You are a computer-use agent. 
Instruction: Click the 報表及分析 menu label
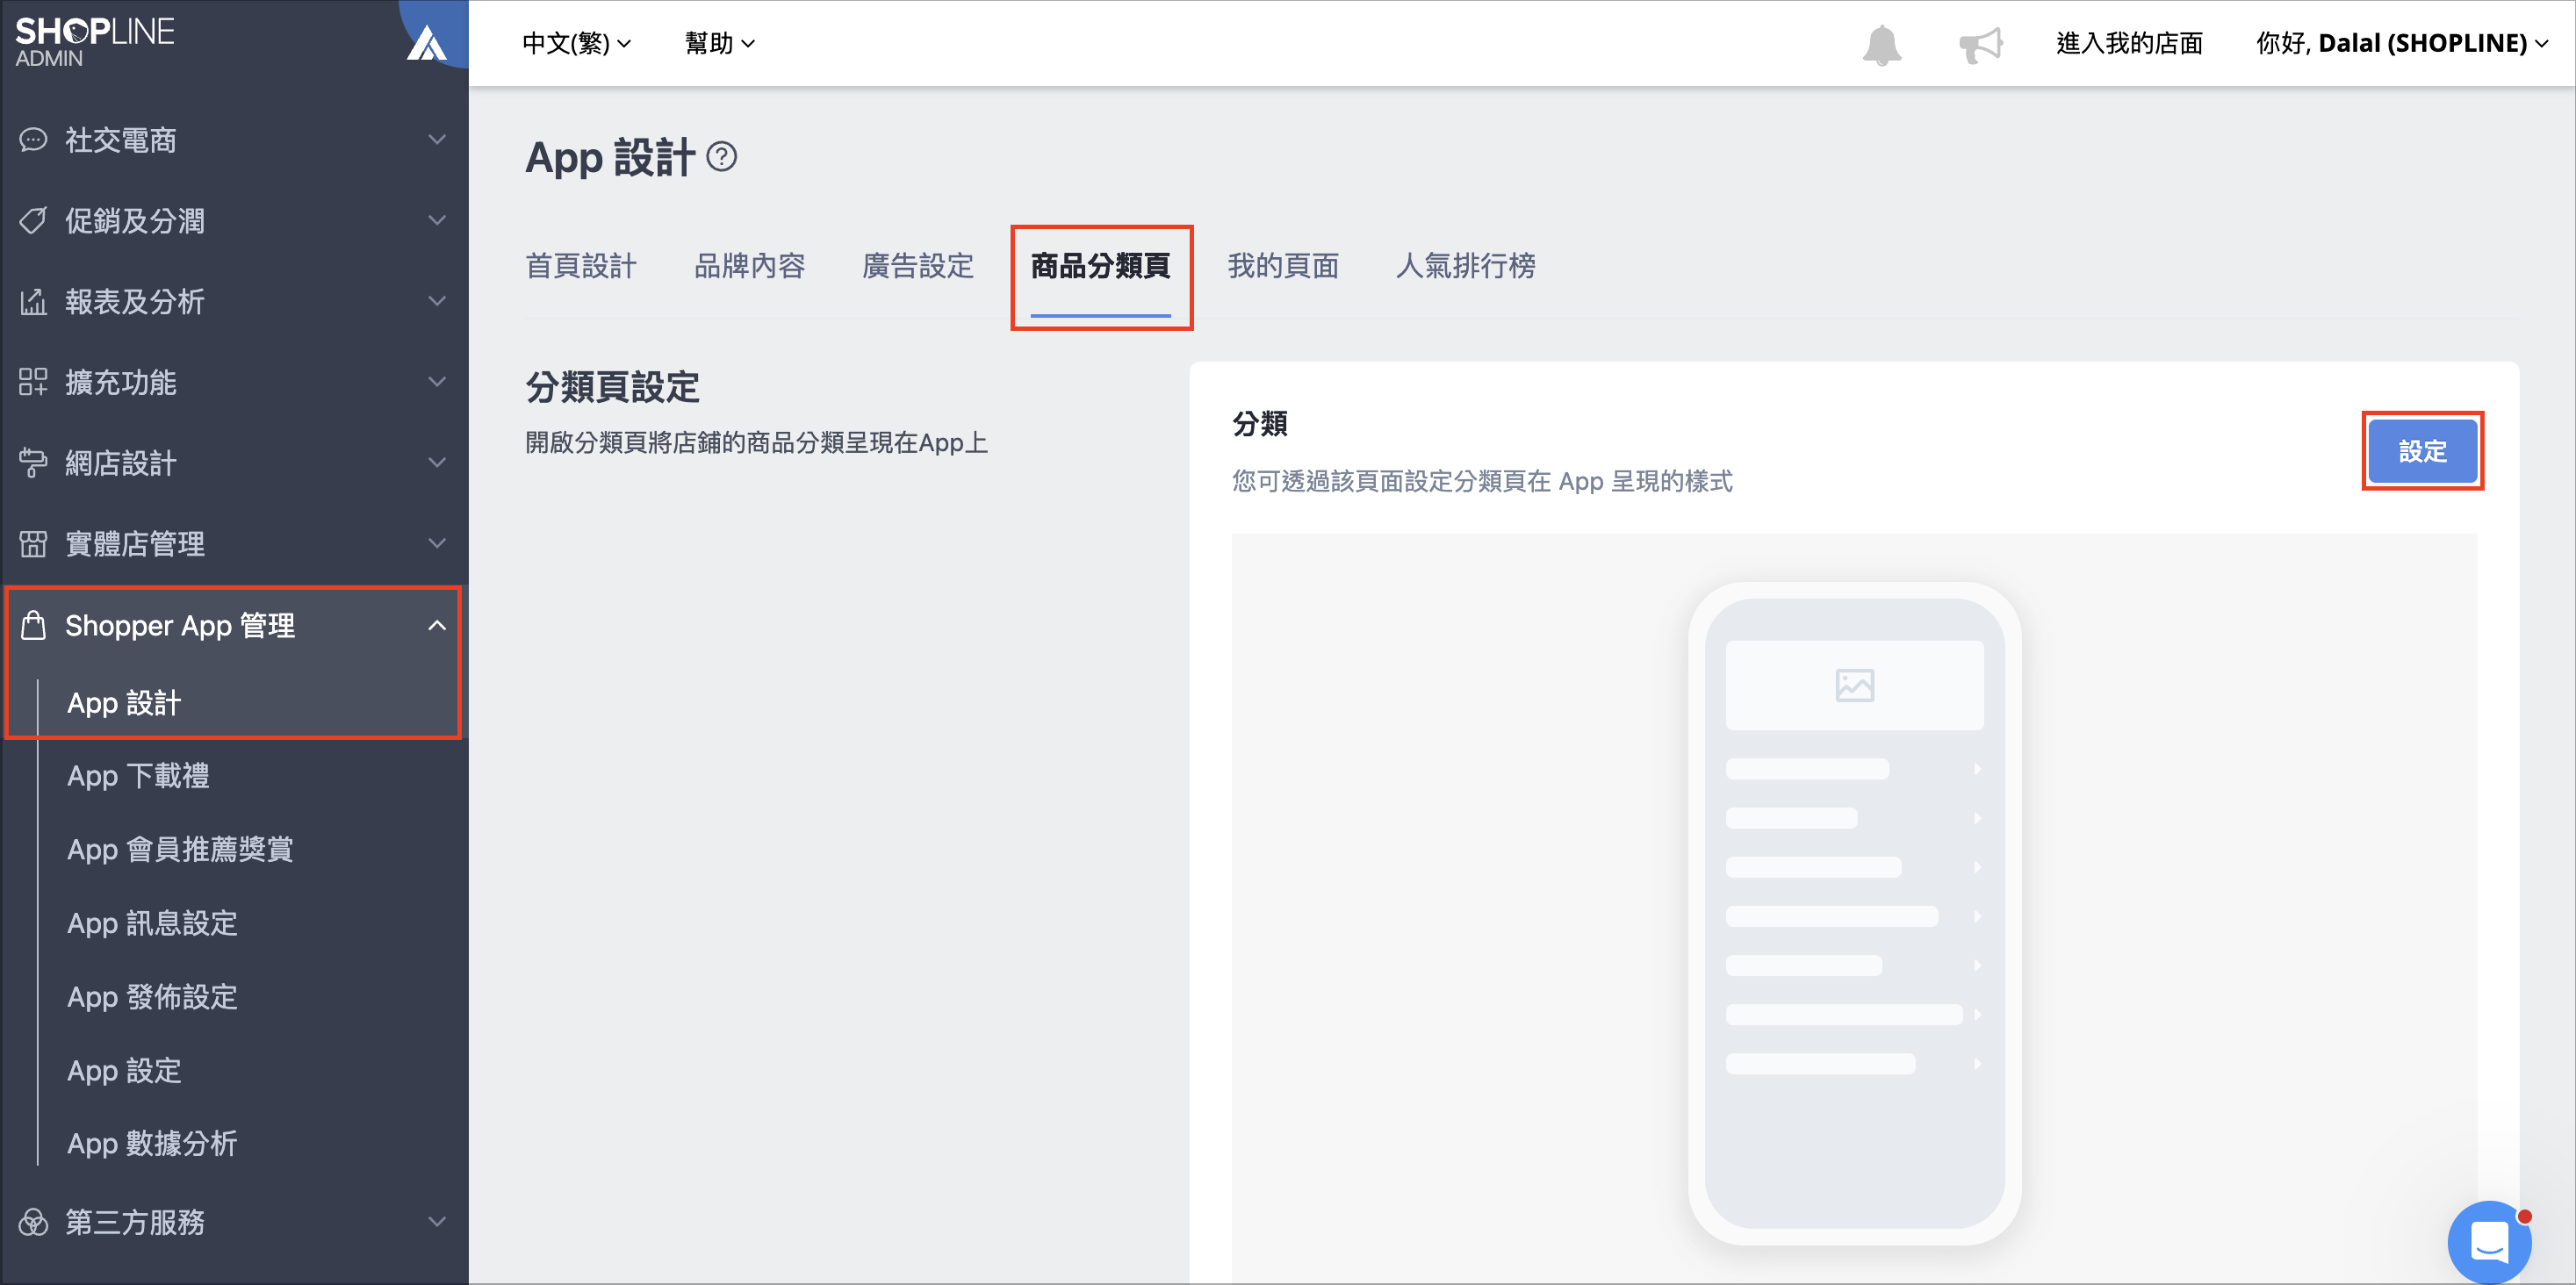tap(135, 301)
